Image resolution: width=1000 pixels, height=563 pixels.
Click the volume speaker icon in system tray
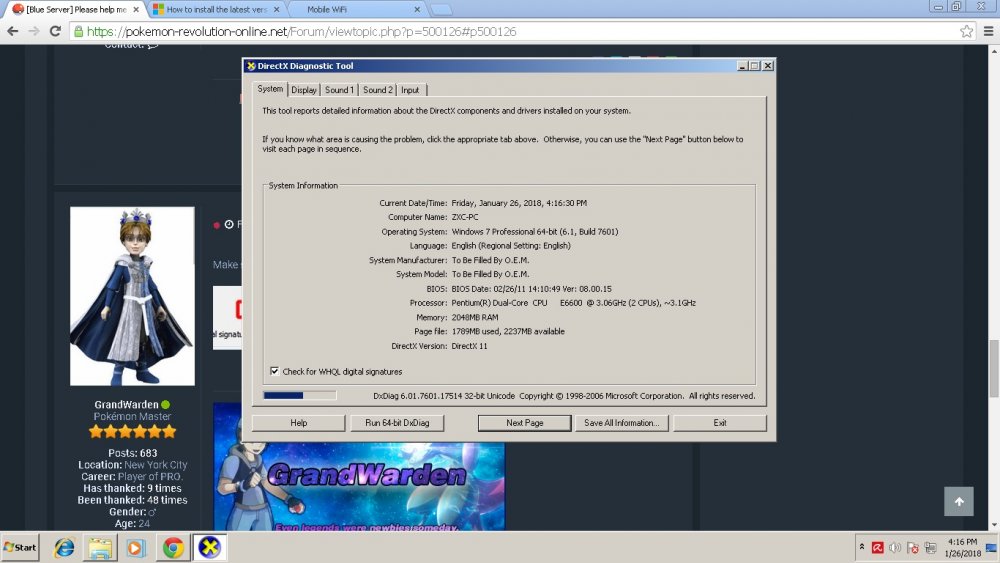click(x=894, y=548)
